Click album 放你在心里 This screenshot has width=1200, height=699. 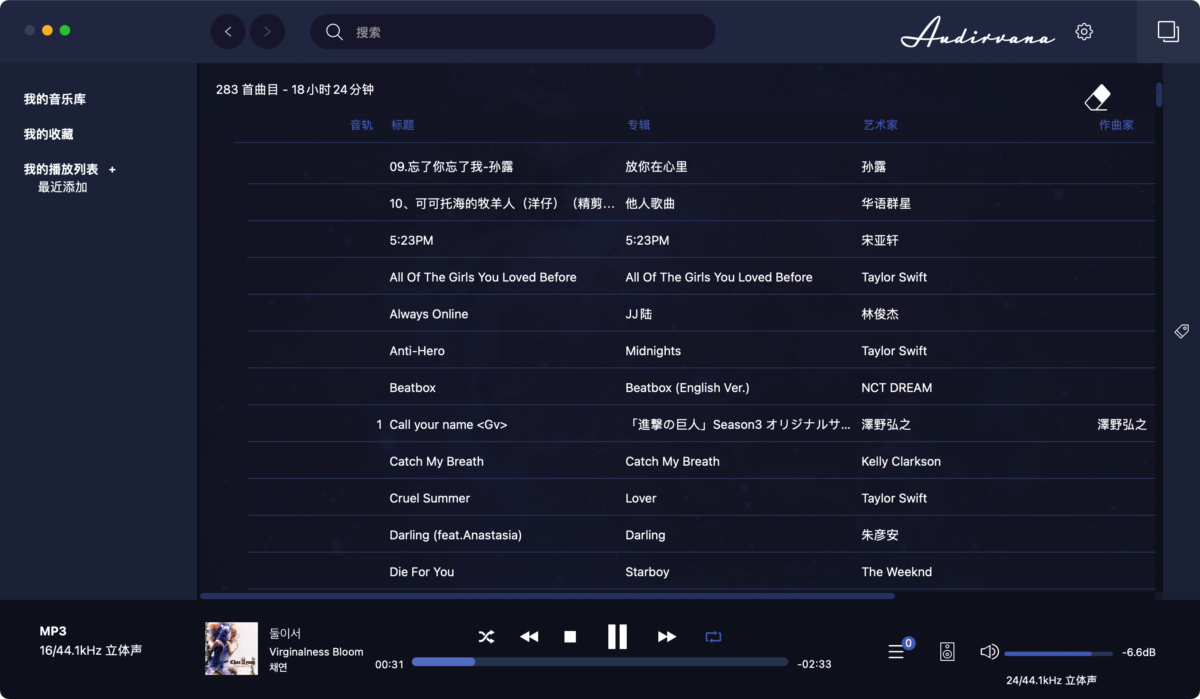point(656,167)
